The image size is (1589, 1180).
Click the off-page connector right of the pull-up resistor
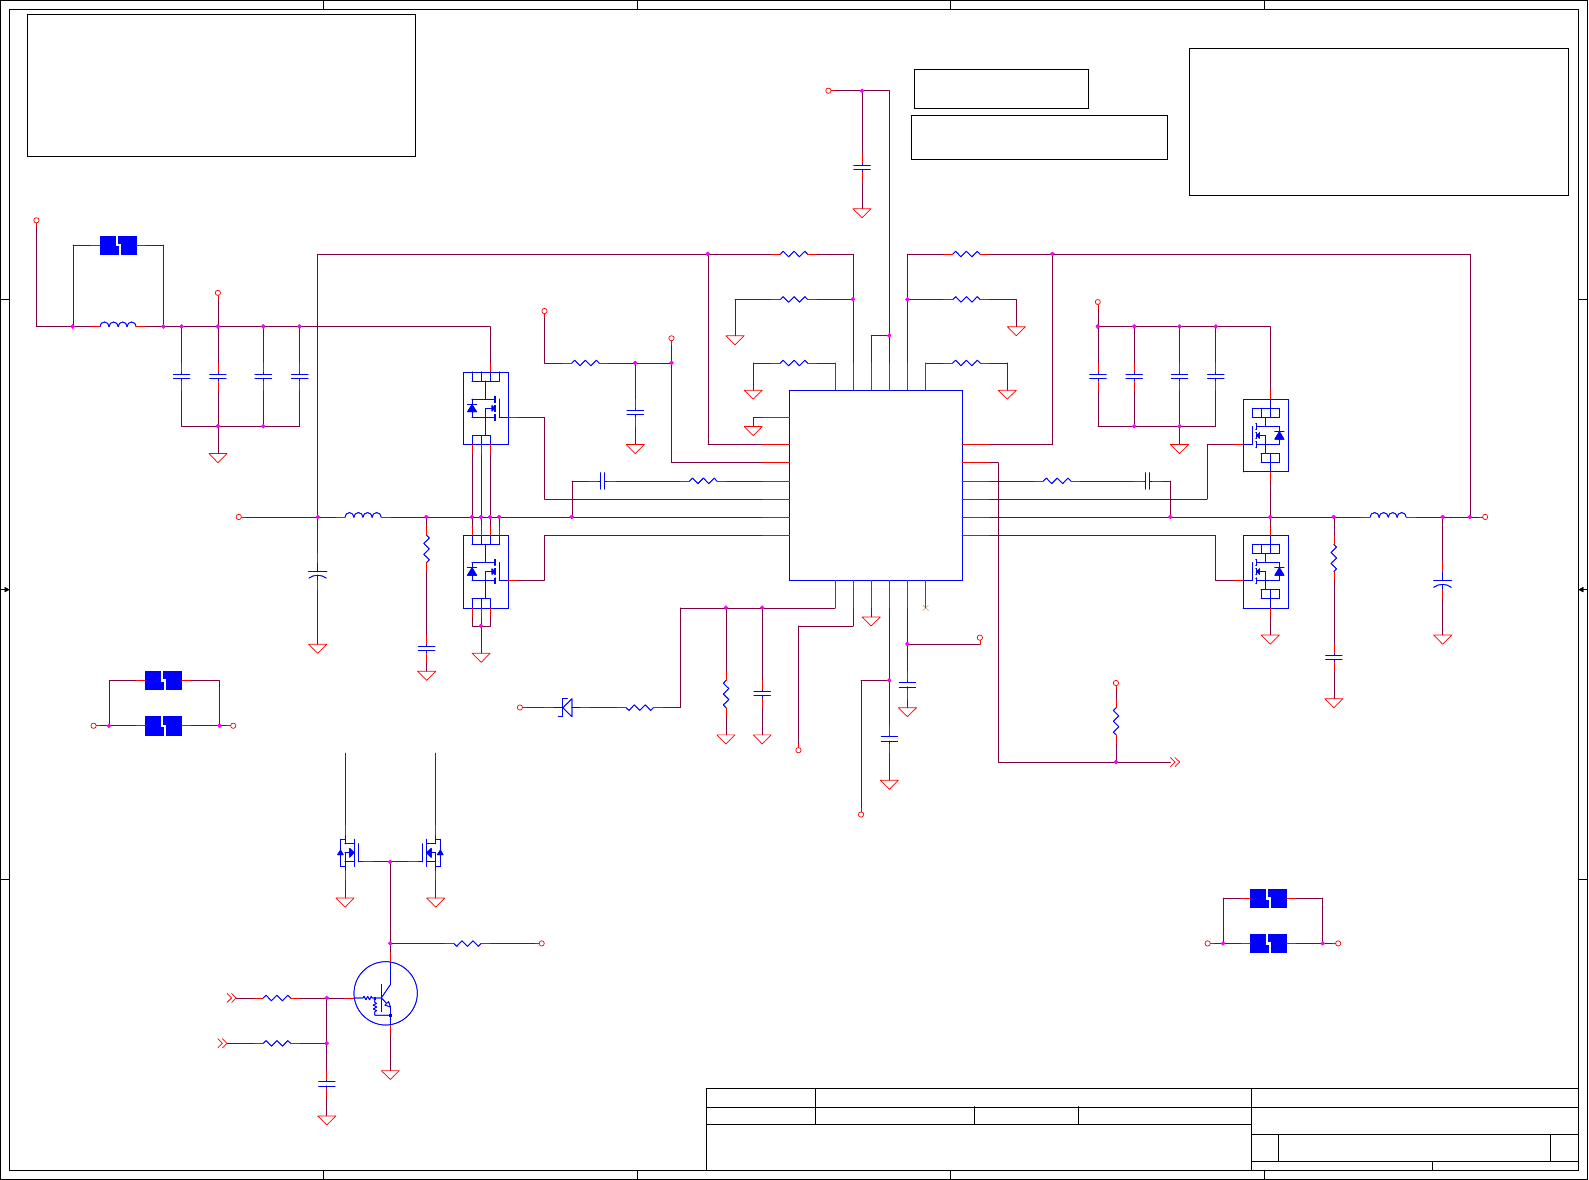click(1175, 762)
